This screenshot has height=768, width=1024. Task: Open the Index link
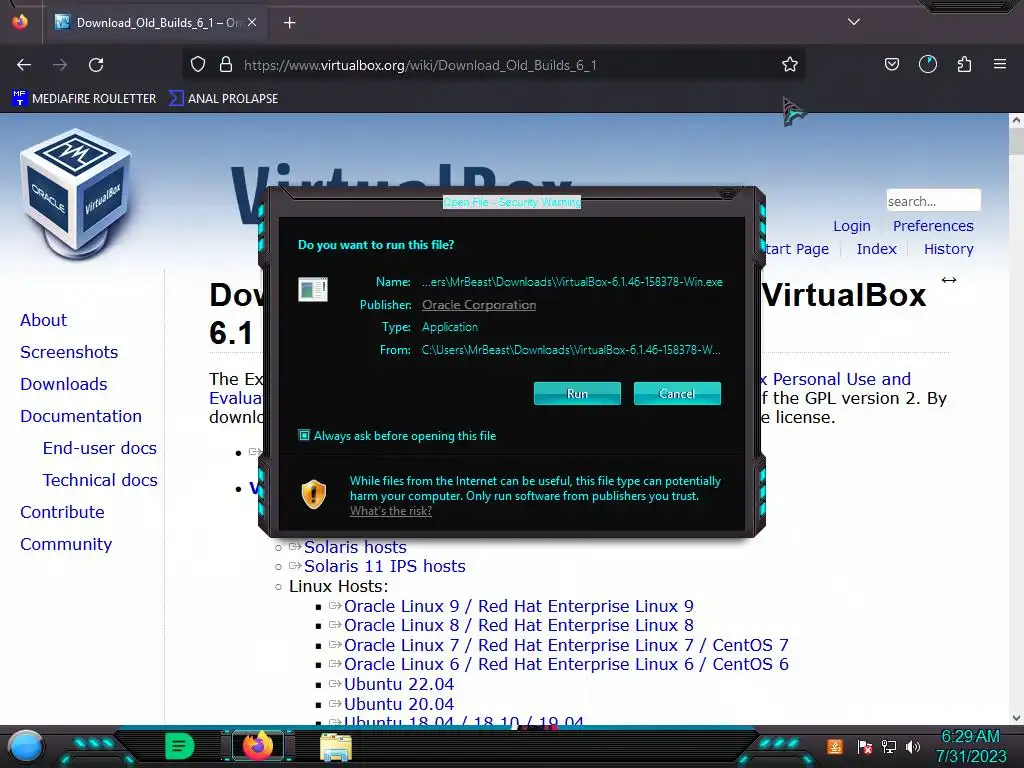click(x=876, y=249)
